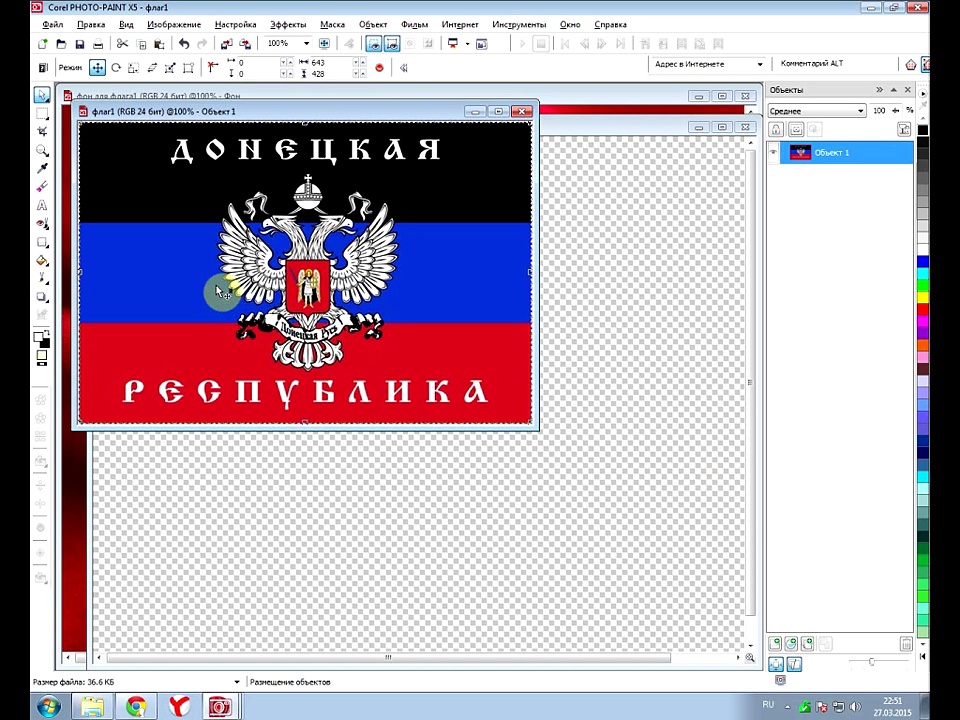Save the image with the floppy icon
The height and width of the screenshot is (720, 960).
tap(80, 44)
